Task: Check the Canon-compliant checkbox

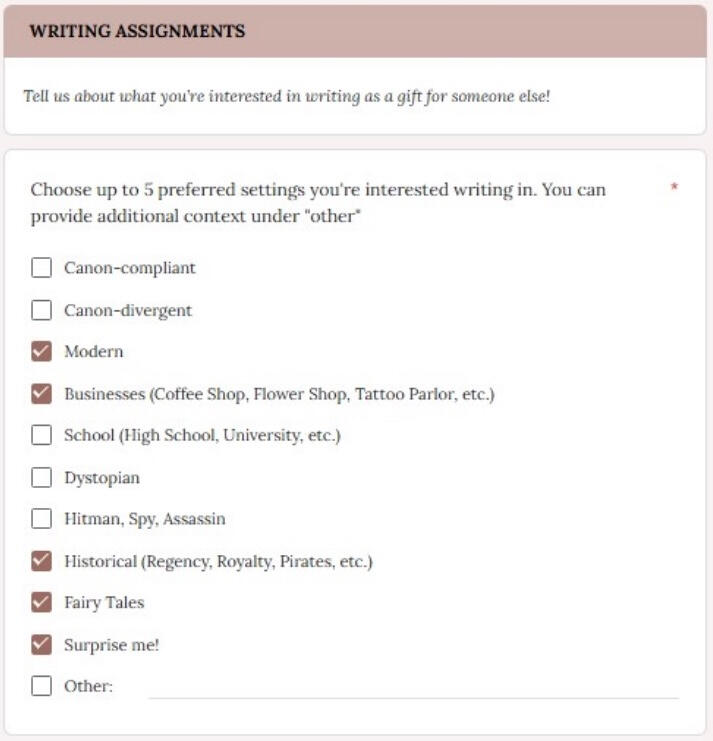Action: tap(41, 268)
